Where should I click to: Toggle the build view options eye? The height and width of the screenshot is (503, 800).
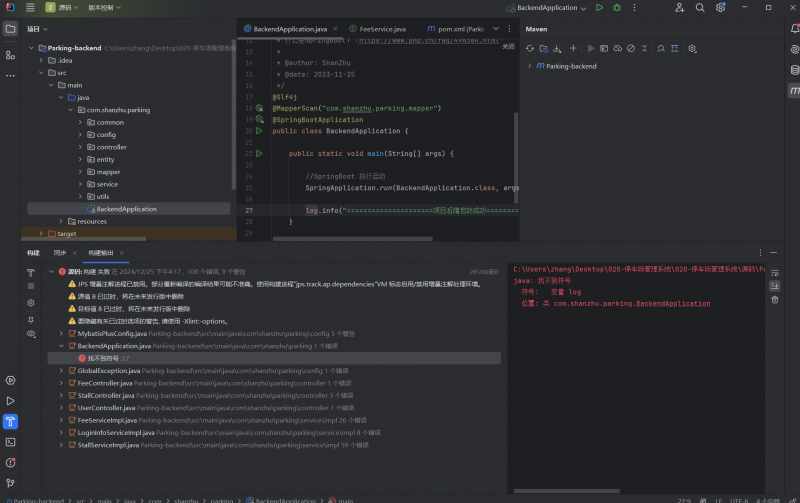click(x=31, y=334)
